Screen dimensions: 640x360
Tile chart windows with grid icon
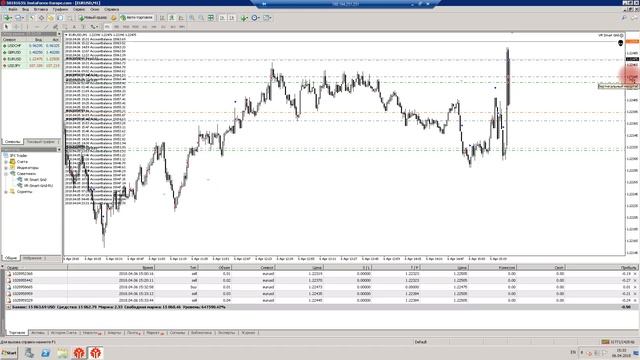pyautogui.click(x=211, y=18)
